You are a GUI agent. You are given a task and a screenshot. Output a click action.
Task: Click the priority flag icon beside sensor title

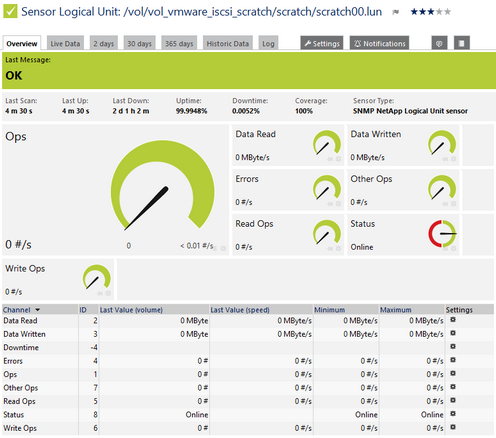[396, 12]
